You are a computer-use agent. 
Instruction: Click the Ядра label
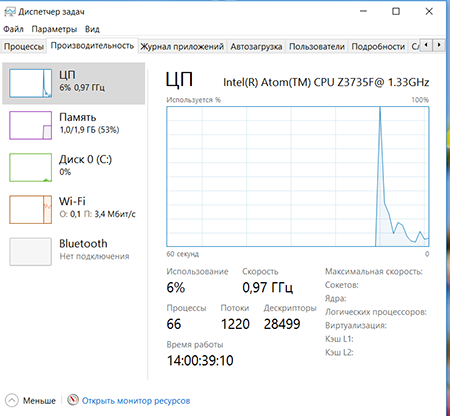(335, 298)
